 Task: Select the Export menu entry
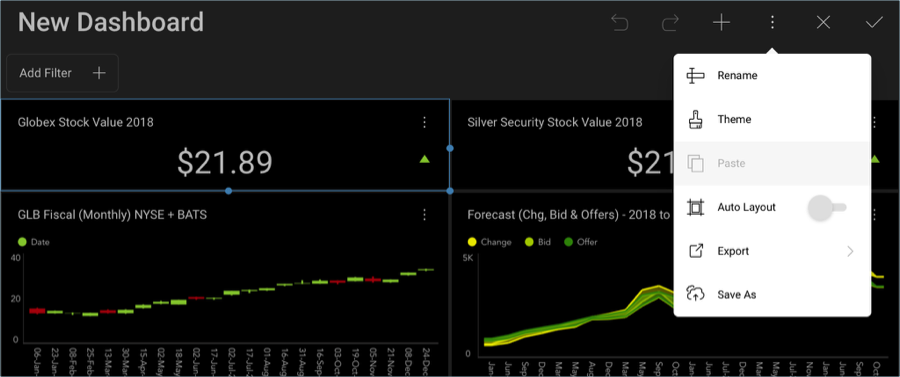[x=773, y=251]
